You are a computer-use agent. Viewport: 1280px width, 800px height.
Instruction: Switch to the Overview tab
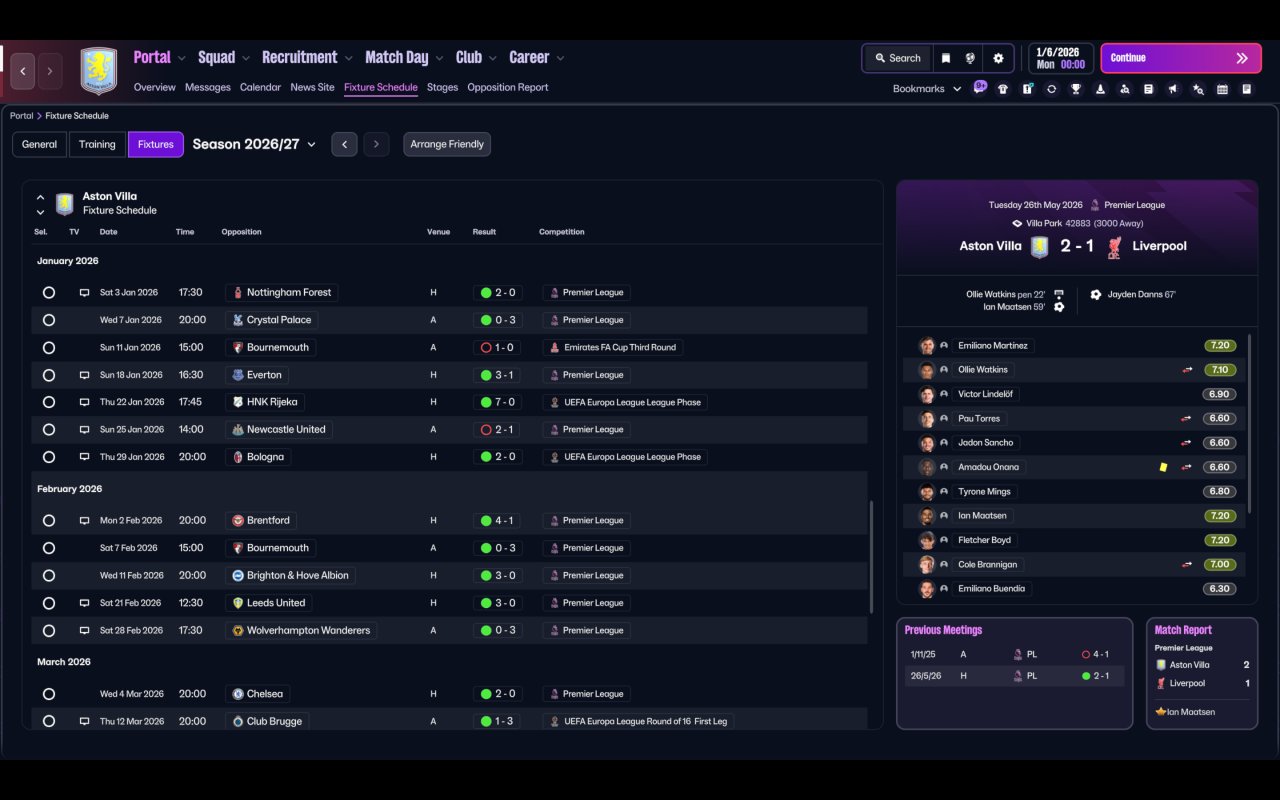tap(155, 87)
